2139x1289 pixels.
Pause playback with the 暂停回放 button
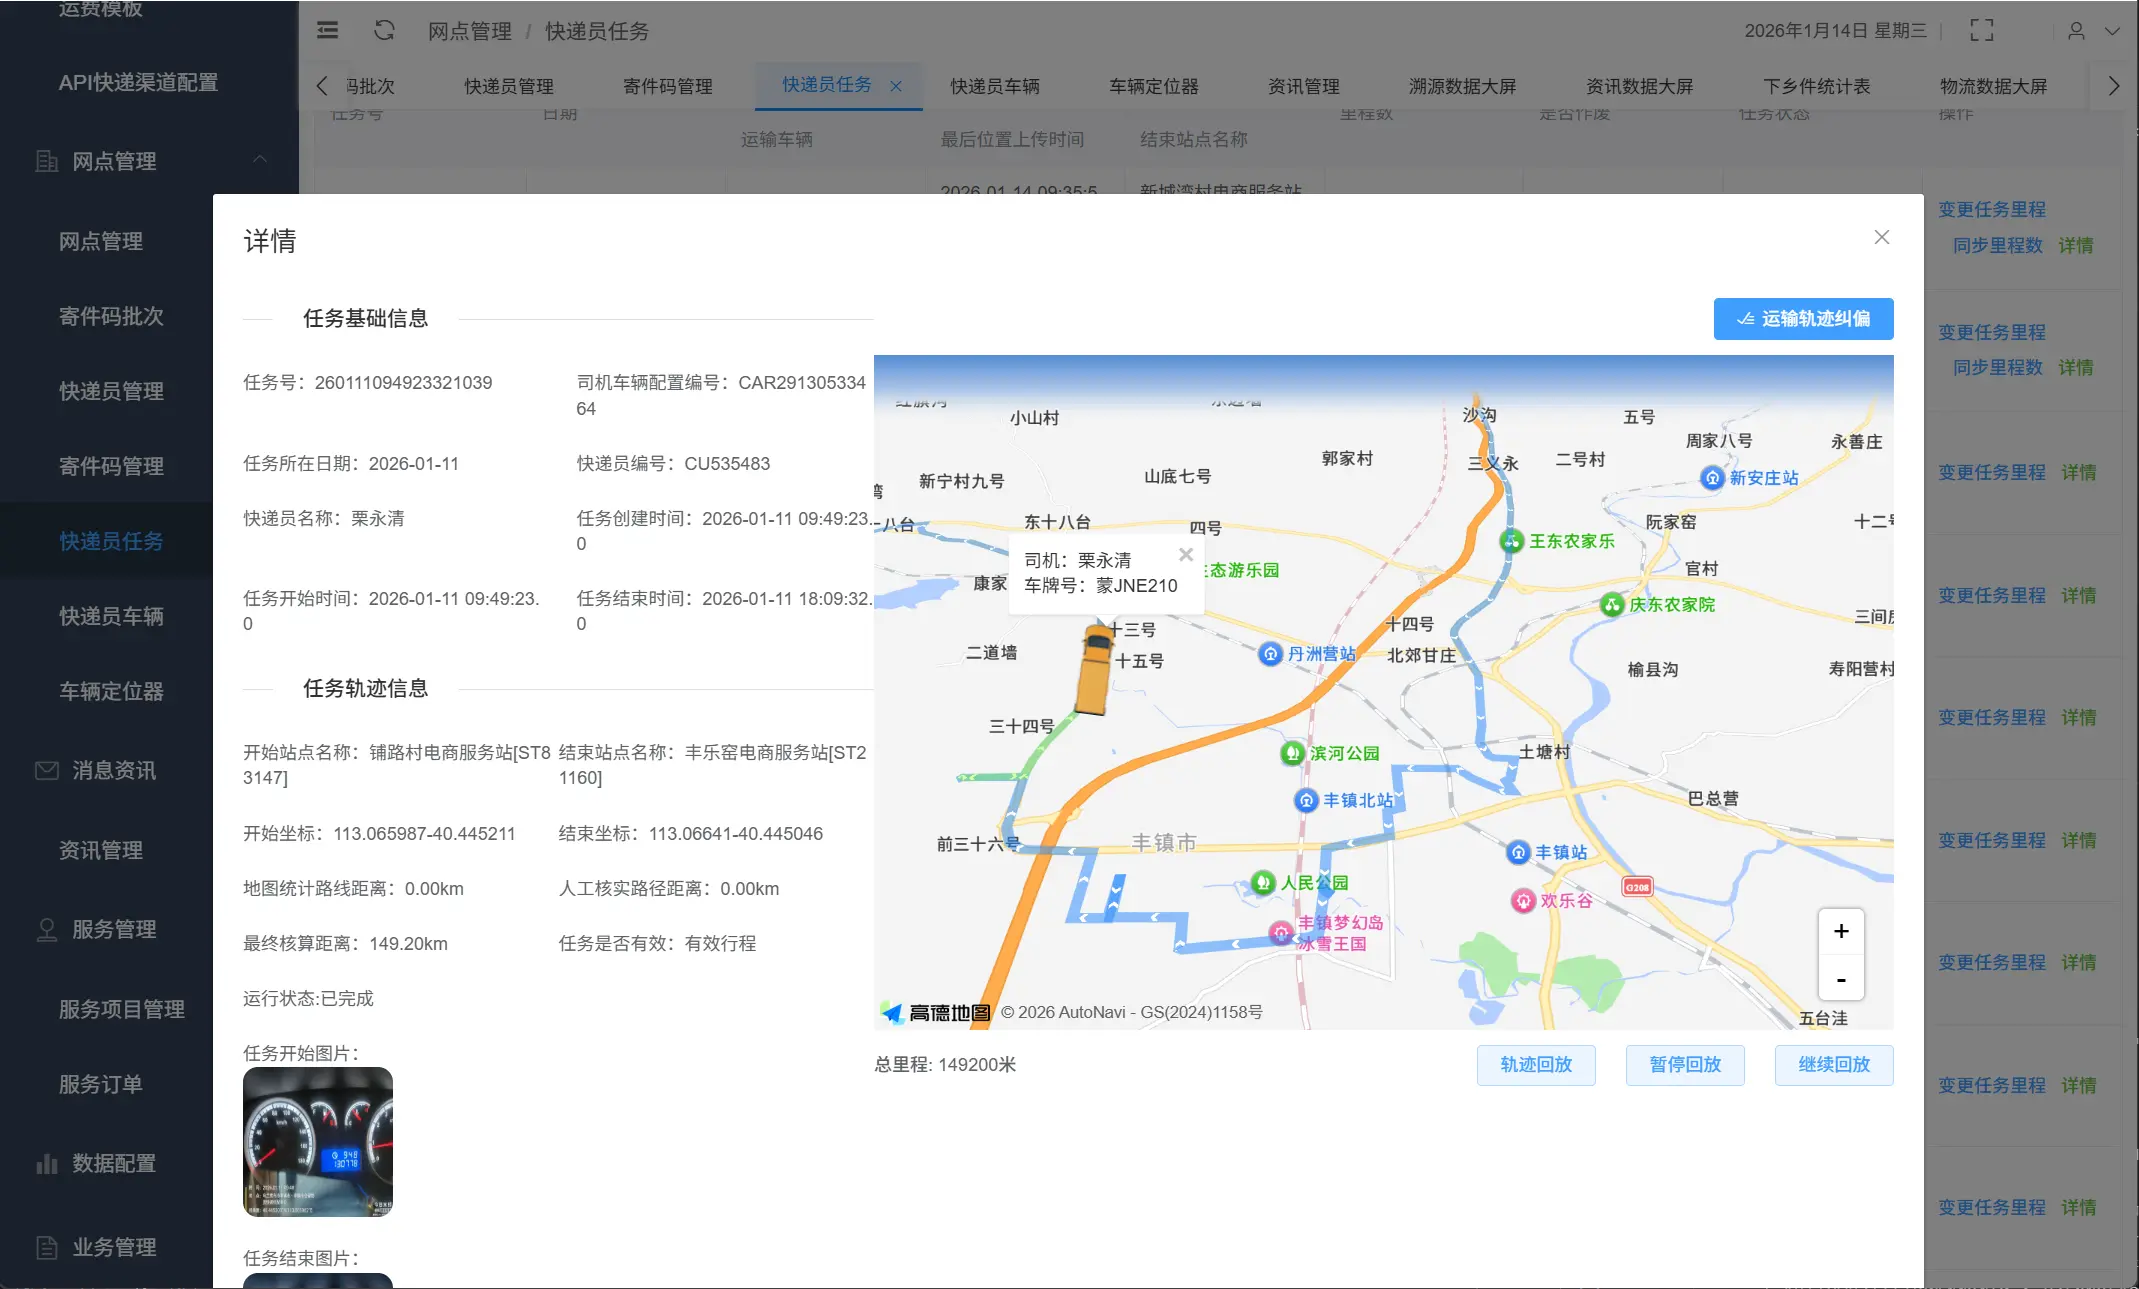[x=1684, y=1065]
